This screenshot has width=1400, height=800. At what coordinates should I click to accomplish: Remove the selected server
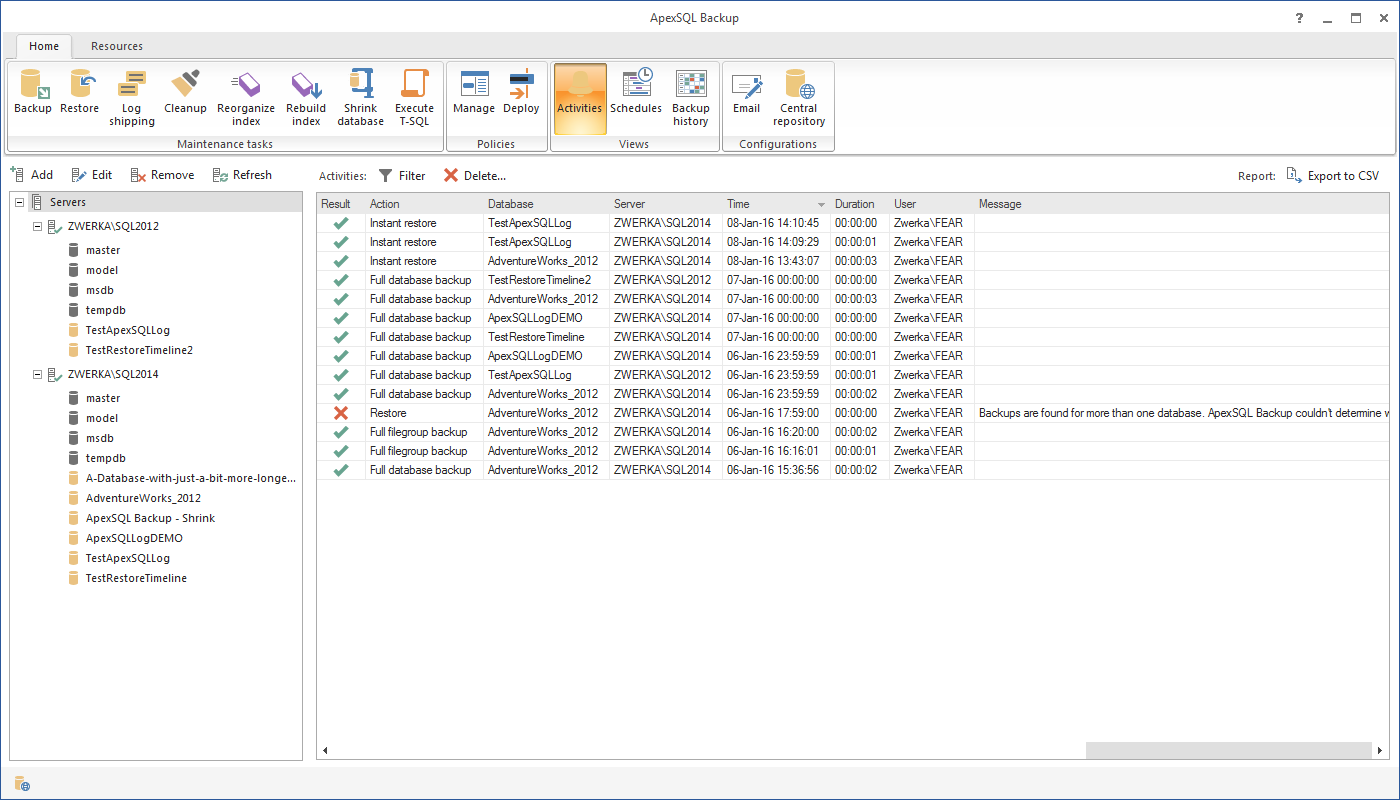163,175
